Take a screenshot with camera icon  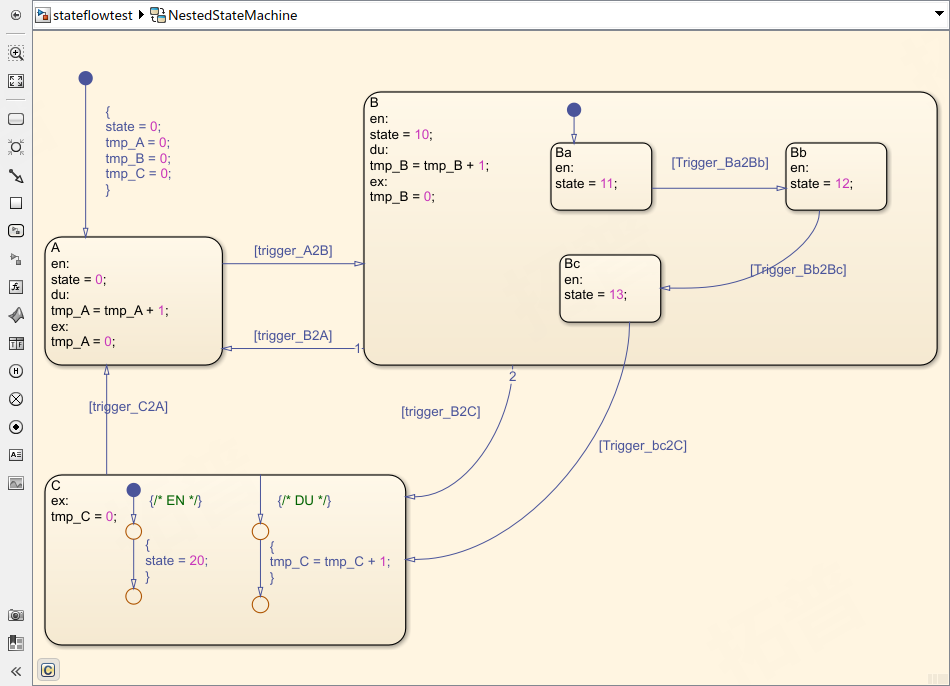[16, 615]
